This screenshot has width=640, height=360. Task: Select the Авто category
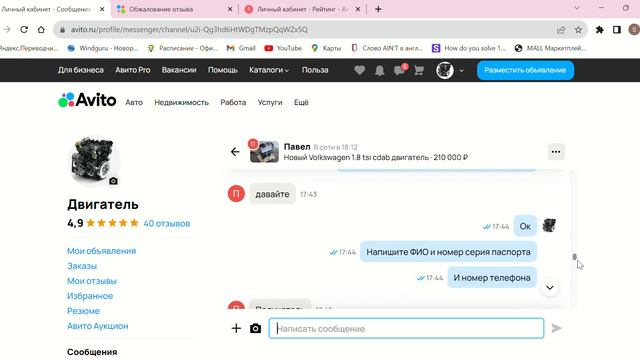pyautogui.click(x=134, y=102)
